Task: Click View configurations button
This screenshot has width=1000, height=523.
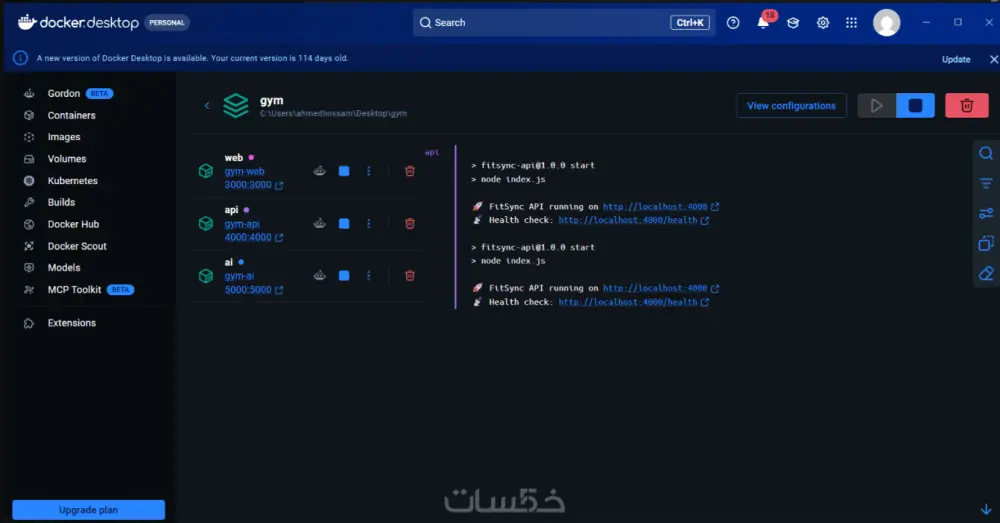Action: (791, 106)
